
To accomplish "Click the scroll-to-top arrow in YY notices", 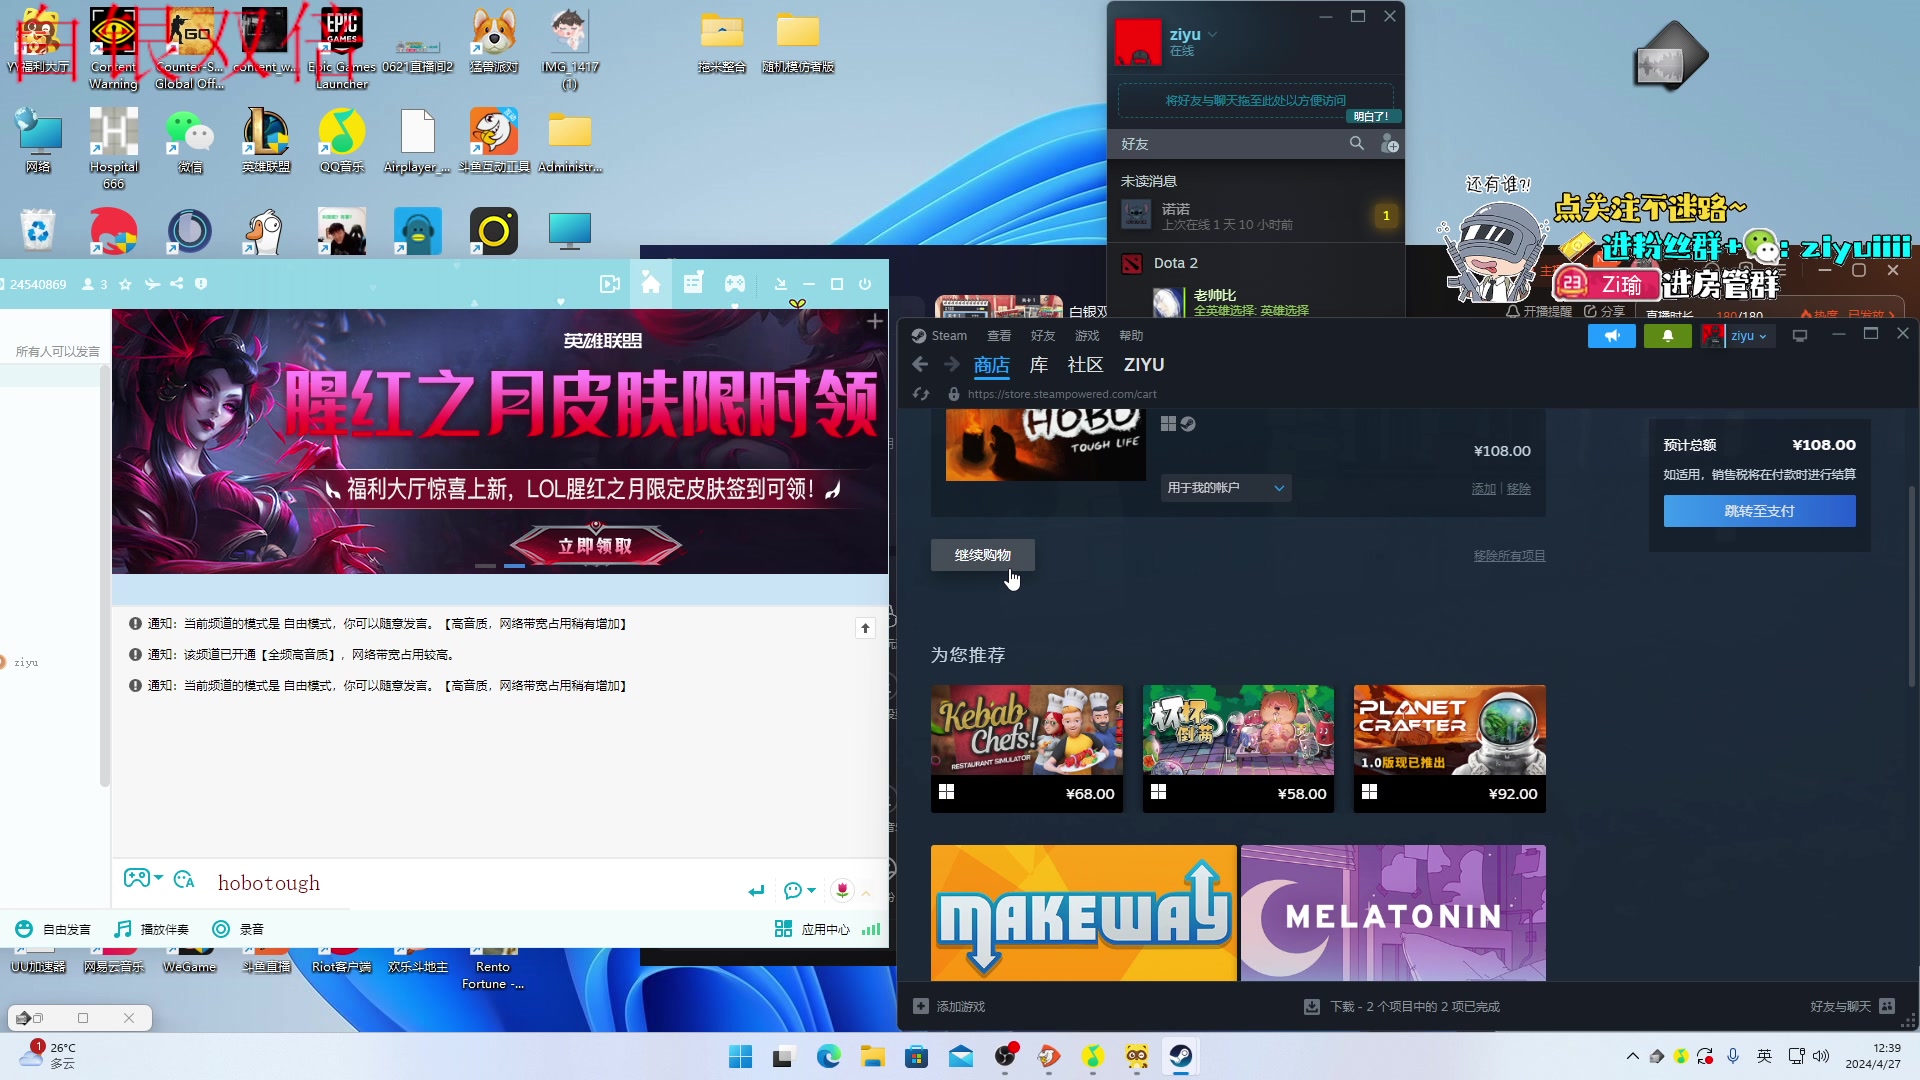I will click(x=865, y=628).
